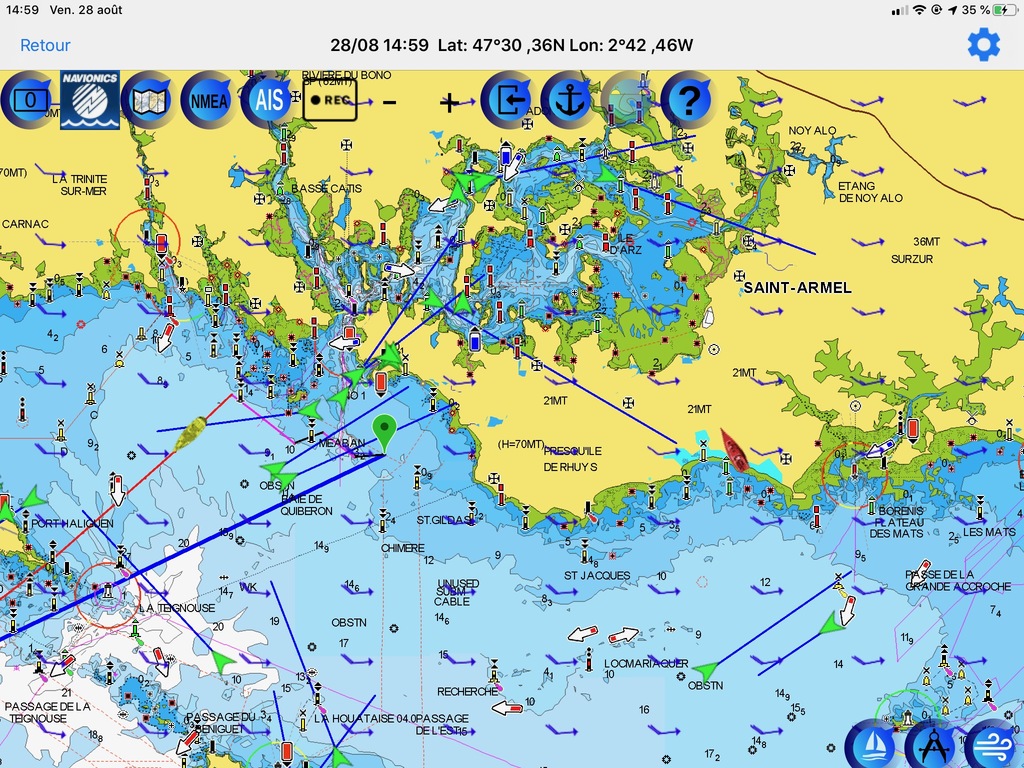Click the SURZUR place label
Image resolution: width=1024 pixels, height=768 pixels.
(912, 259)
